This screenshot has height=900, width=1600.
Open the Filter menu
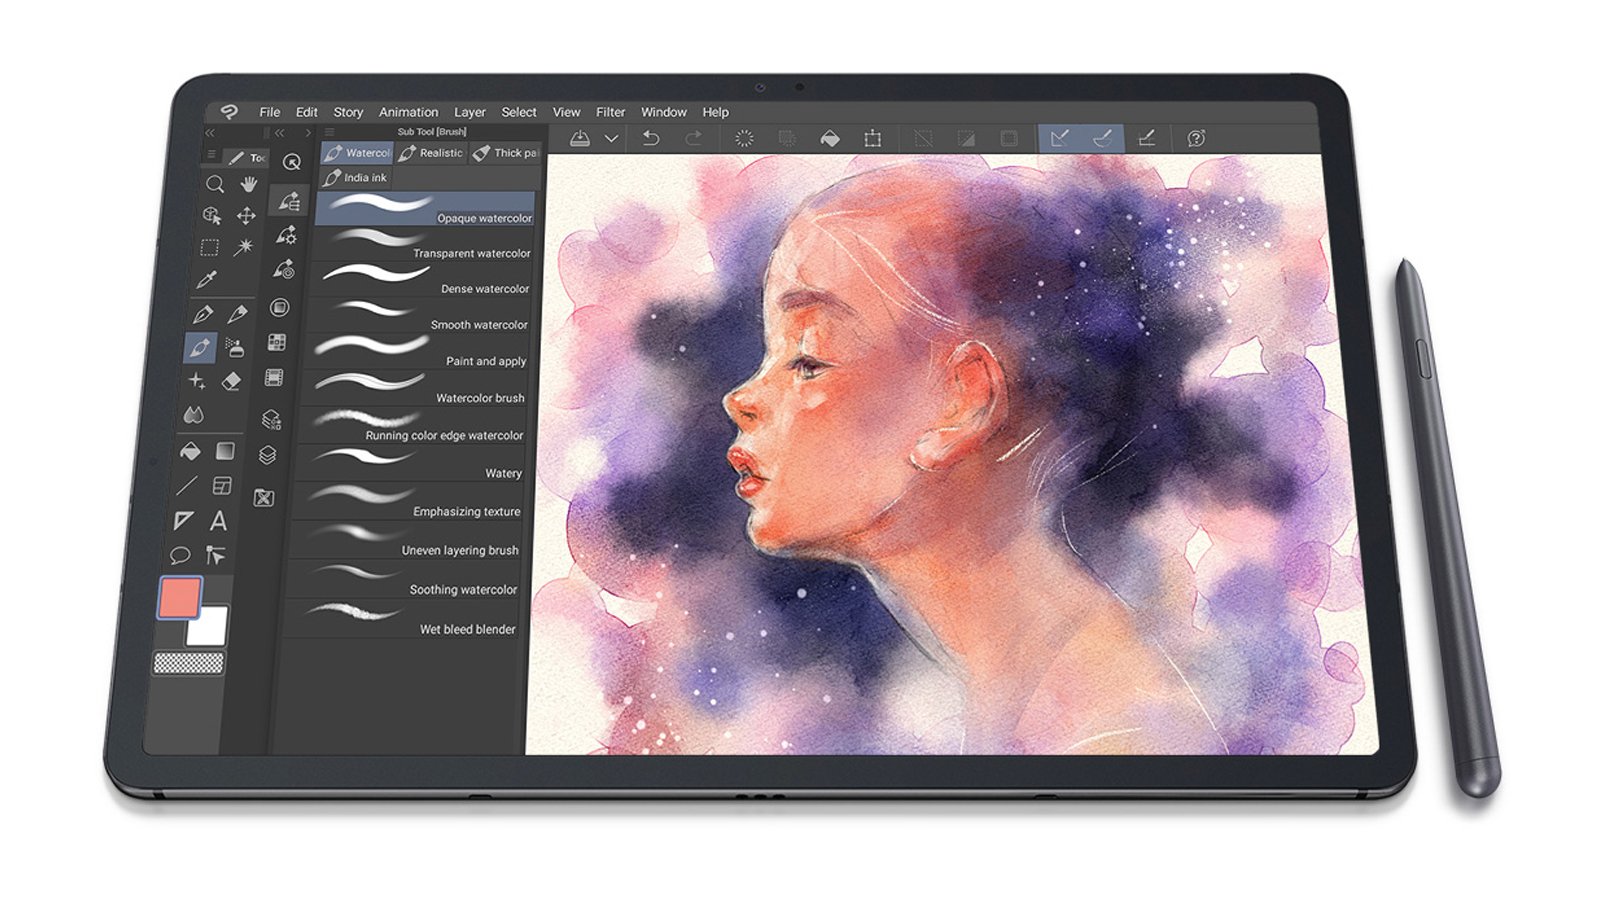coord(609,112)
